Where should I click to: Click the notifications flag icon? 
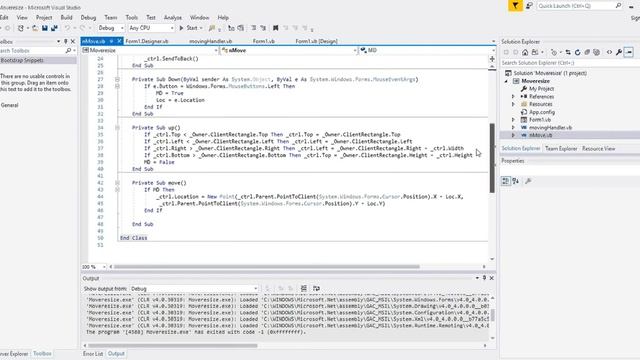(x=515, y=6)
